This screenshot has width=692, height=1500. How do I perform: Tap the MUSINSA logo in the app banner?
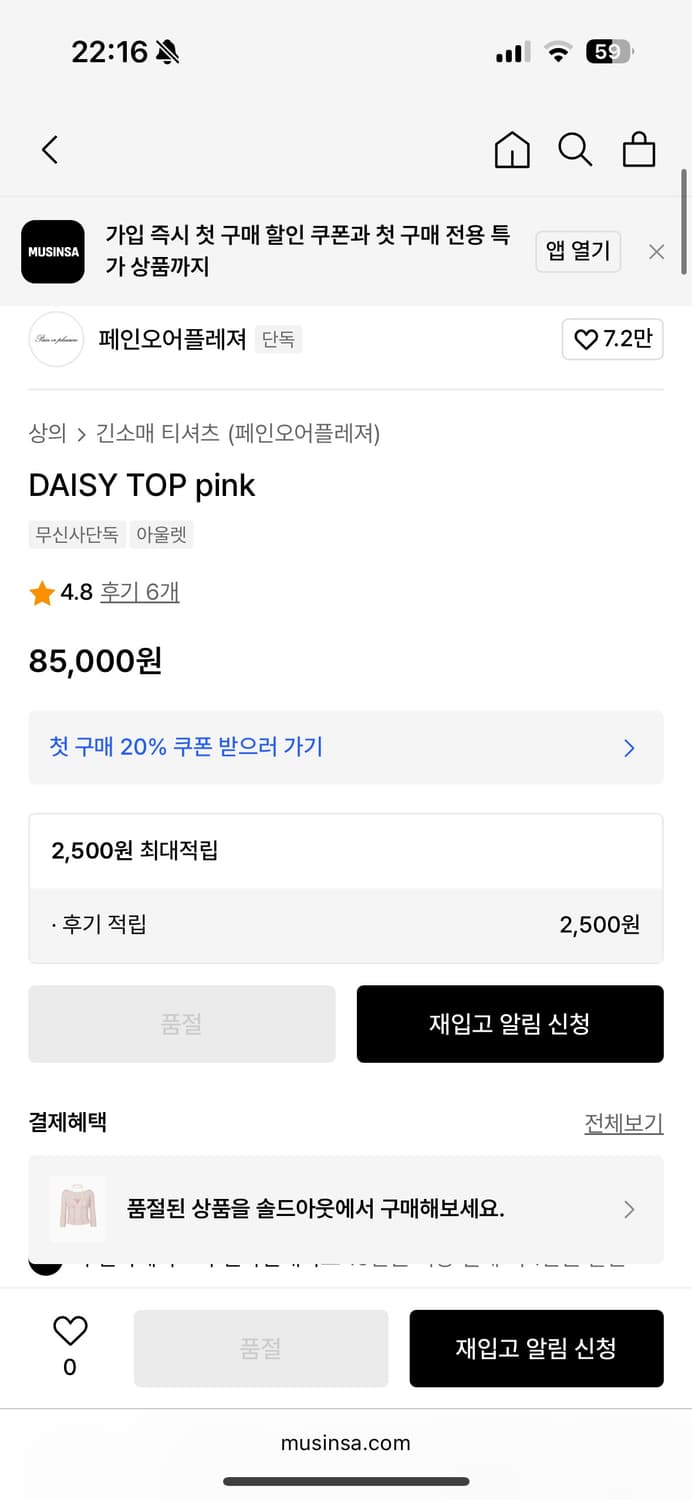[x=52, y=251]
